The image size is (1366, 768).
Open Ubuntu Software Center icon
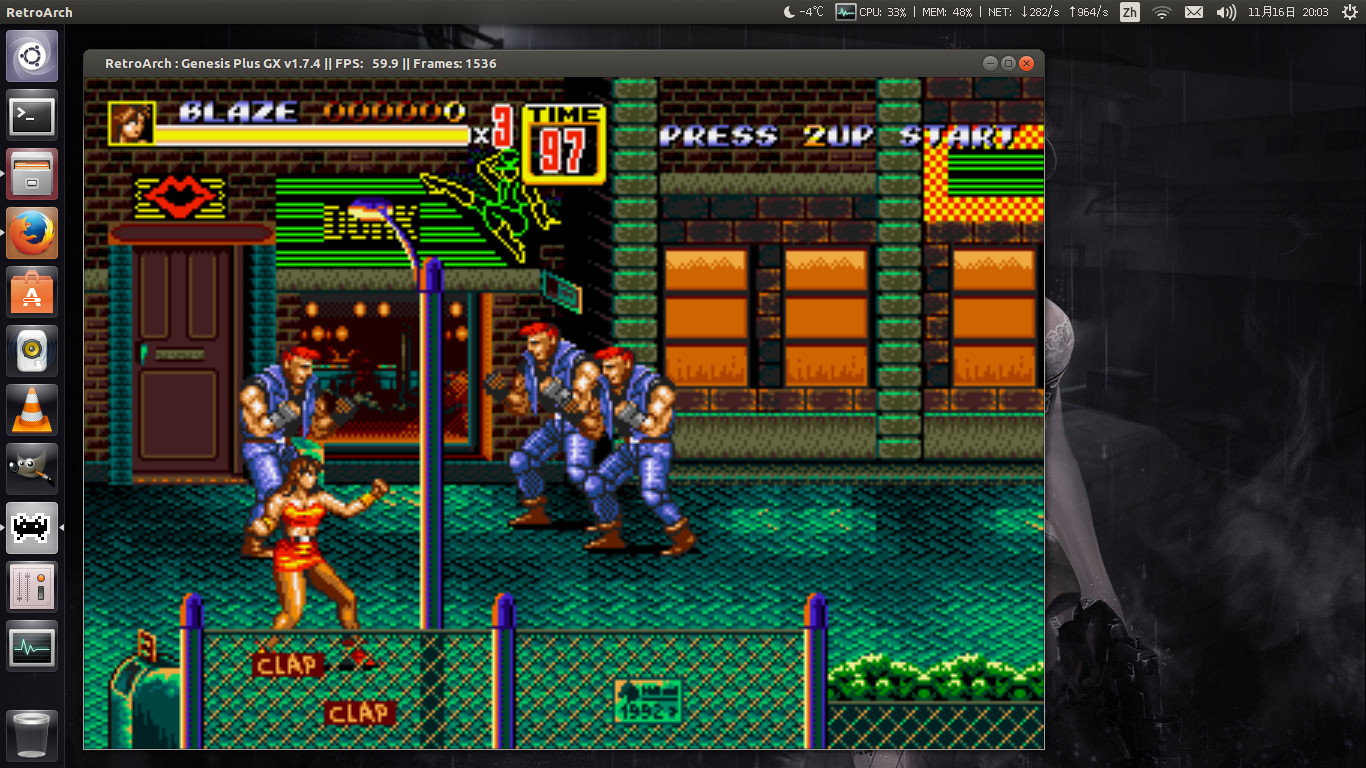pos(32,293)
